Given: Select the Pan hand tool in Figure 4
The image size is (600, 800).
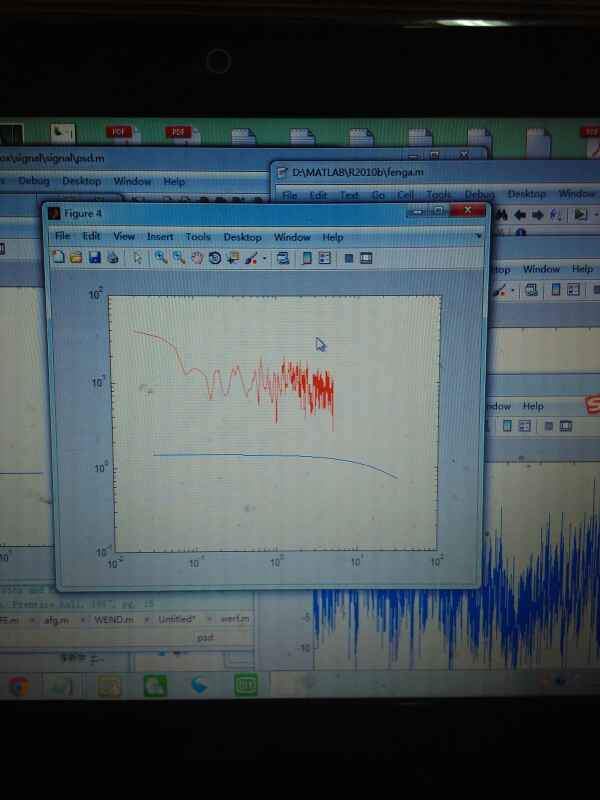Looking at the screenshot, I should pos(197,258).
